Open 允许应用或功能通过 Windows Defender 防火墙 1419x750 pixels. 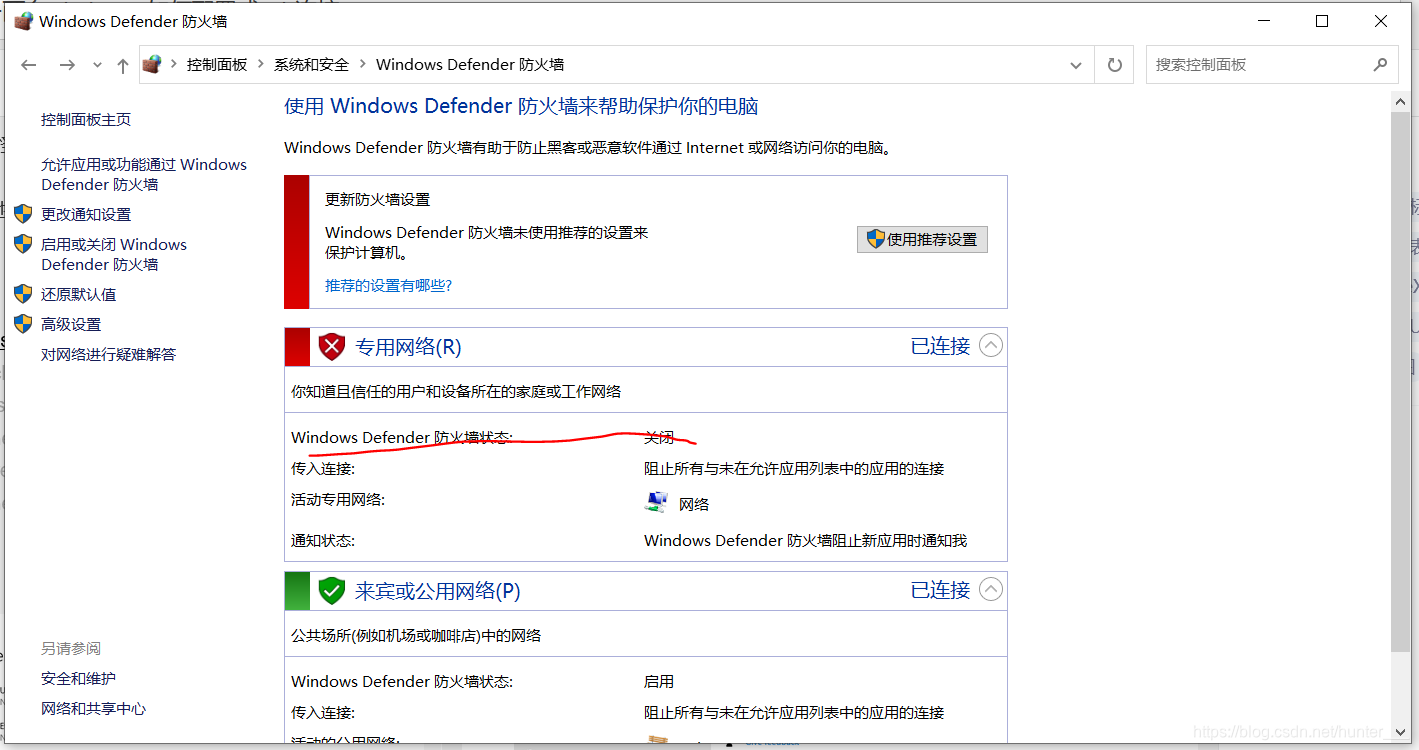144,174
